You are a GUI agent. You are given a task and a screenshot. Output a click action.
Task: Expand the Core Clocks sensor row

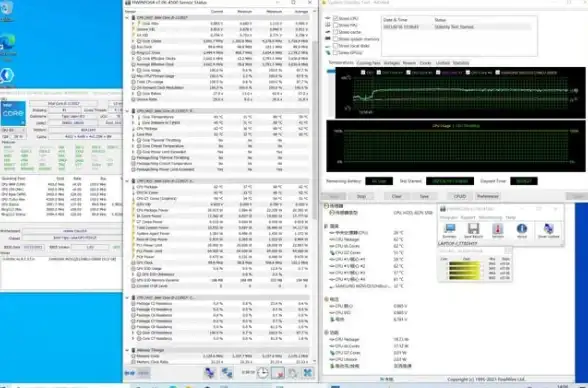(x=133, y=41)
